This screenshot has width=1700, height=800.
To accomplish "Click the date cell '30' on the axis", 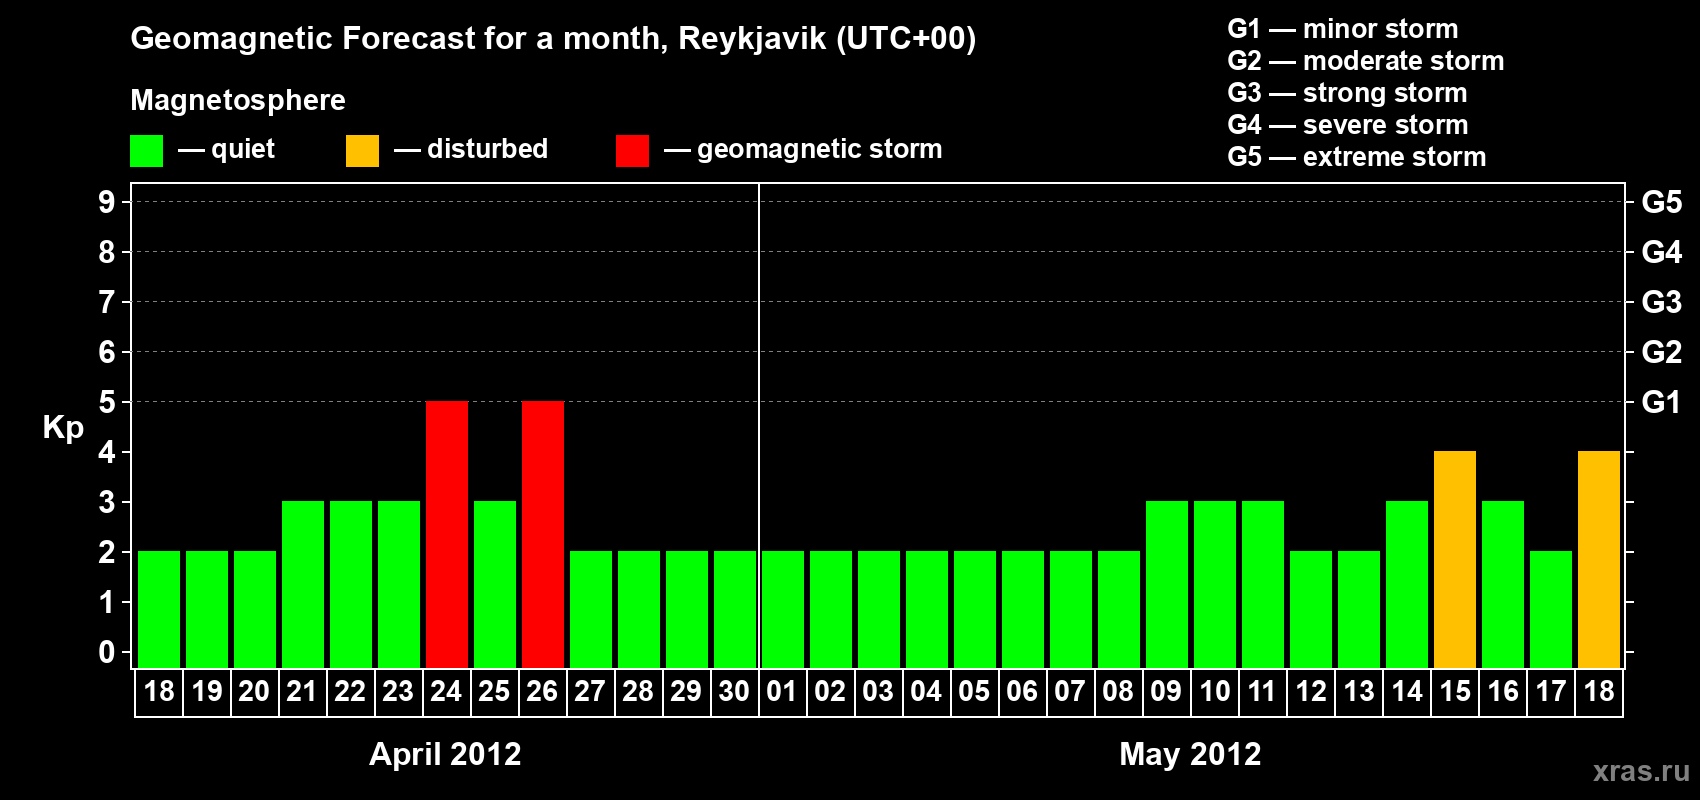I will pos(735,692).
